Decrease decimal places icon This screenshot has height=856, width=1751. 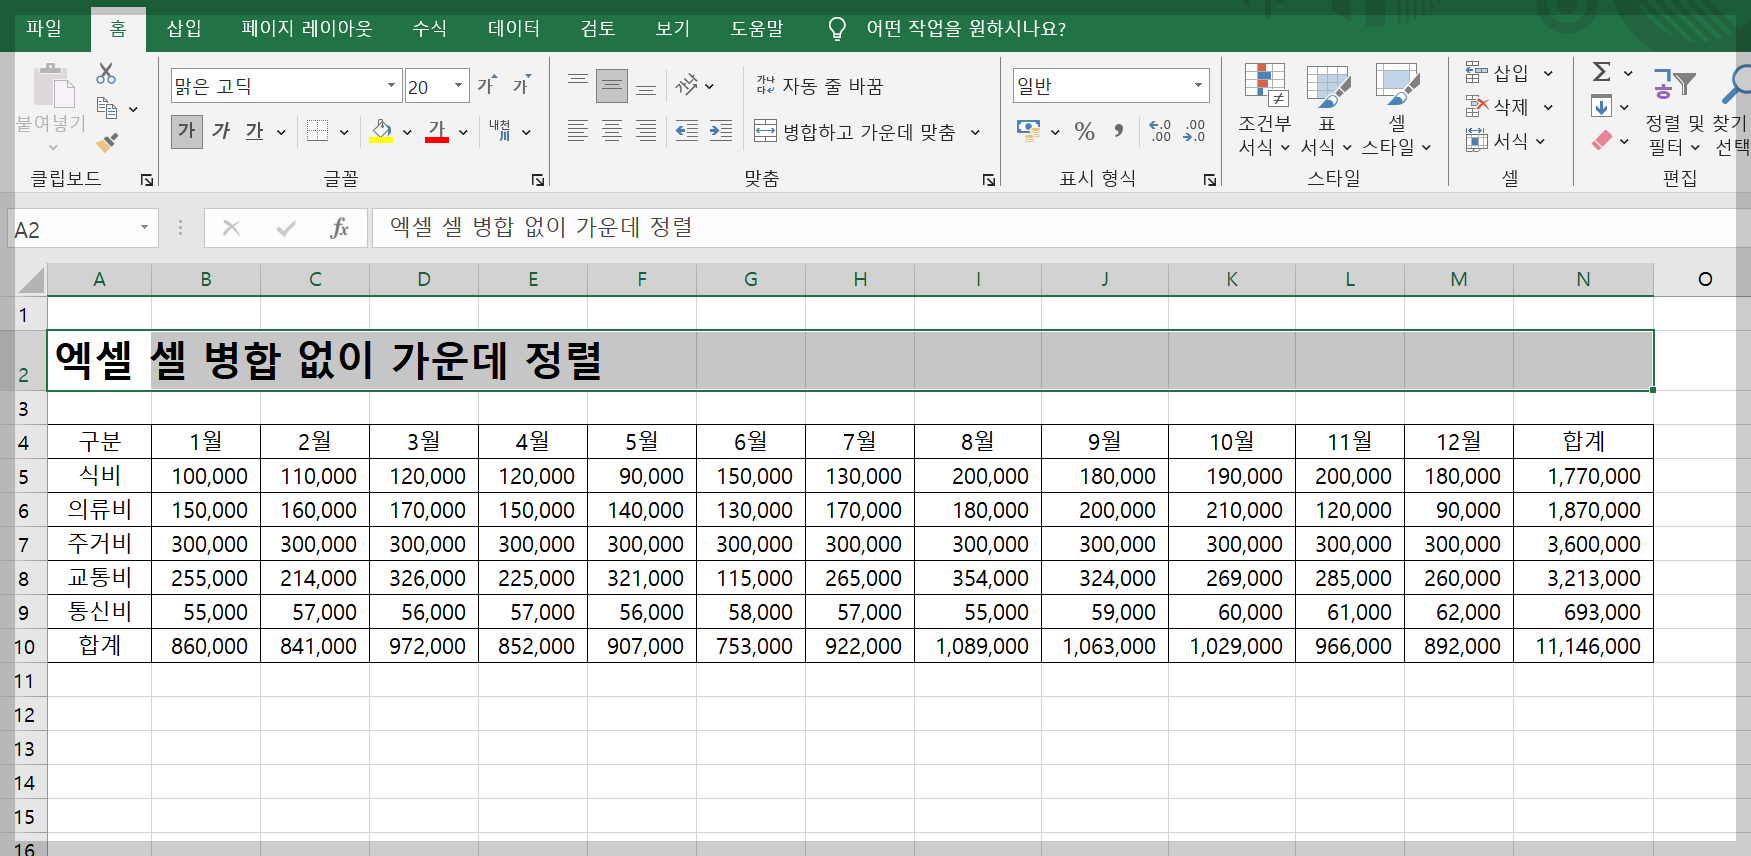point(1194,131)
